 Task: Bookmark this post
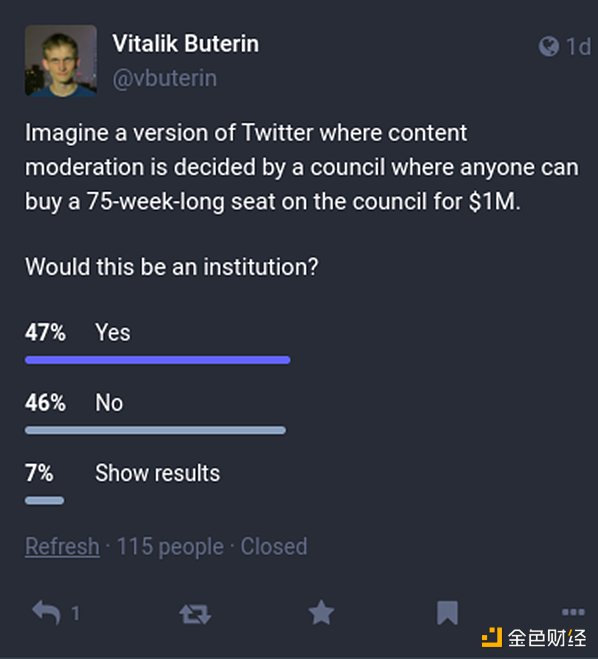(447, 613)
